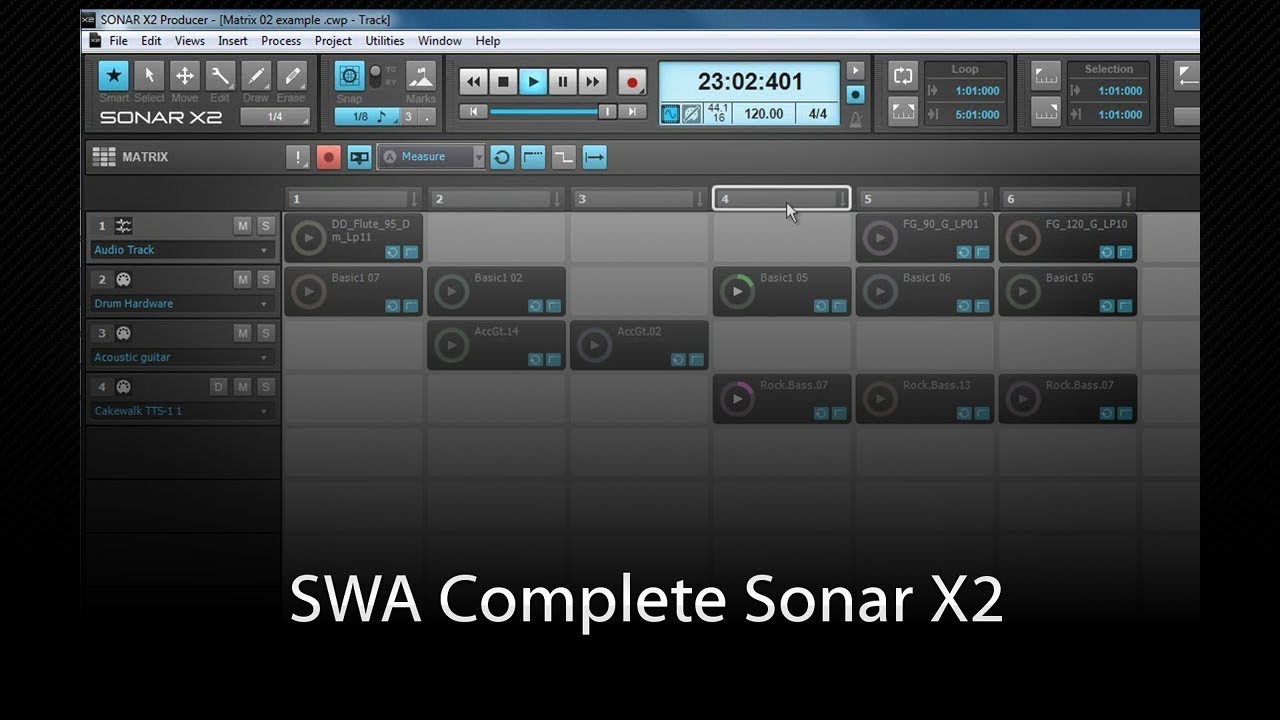Viewport: 1280px width, 720px height.
Task: Choose the Select arrow tool
Action: (149, 76)
